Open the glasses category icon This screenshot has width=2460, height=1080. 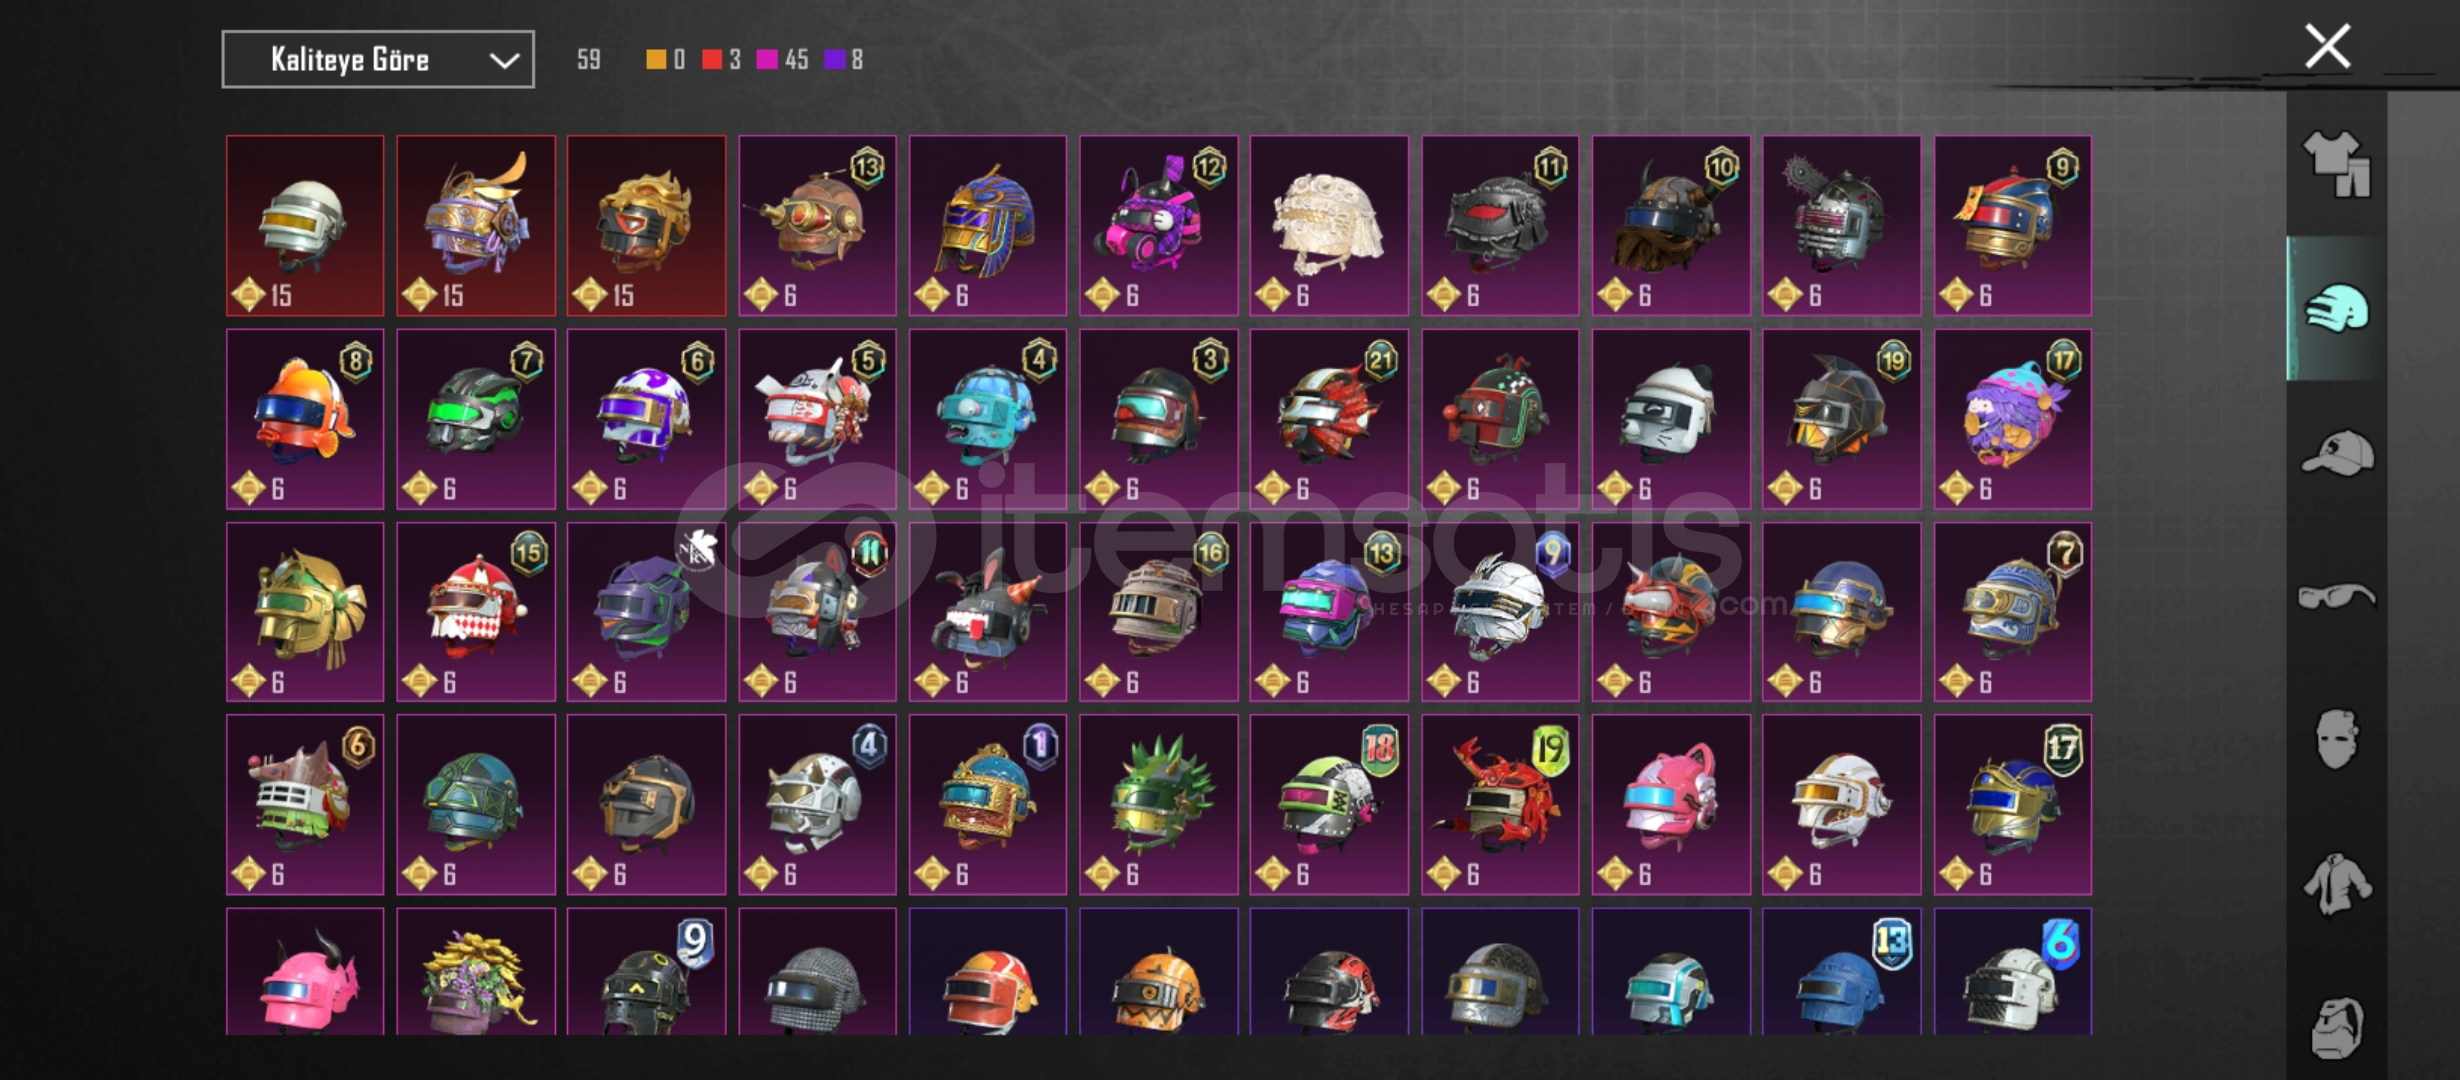[x=2336, y=597]
